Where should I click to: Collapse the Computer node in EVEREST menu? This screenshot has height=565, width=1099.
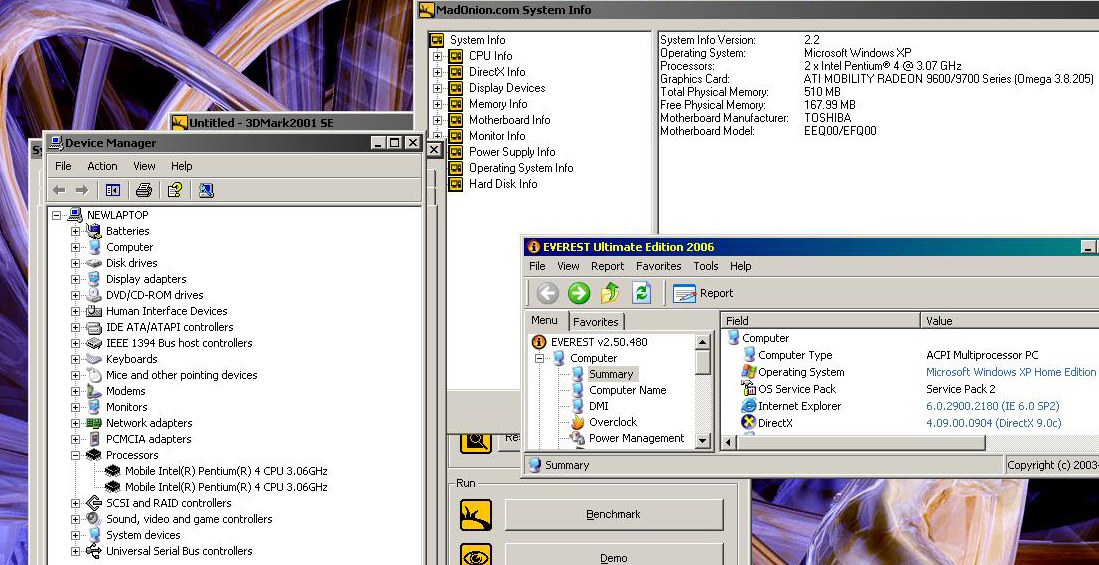[x=540, y=358]
